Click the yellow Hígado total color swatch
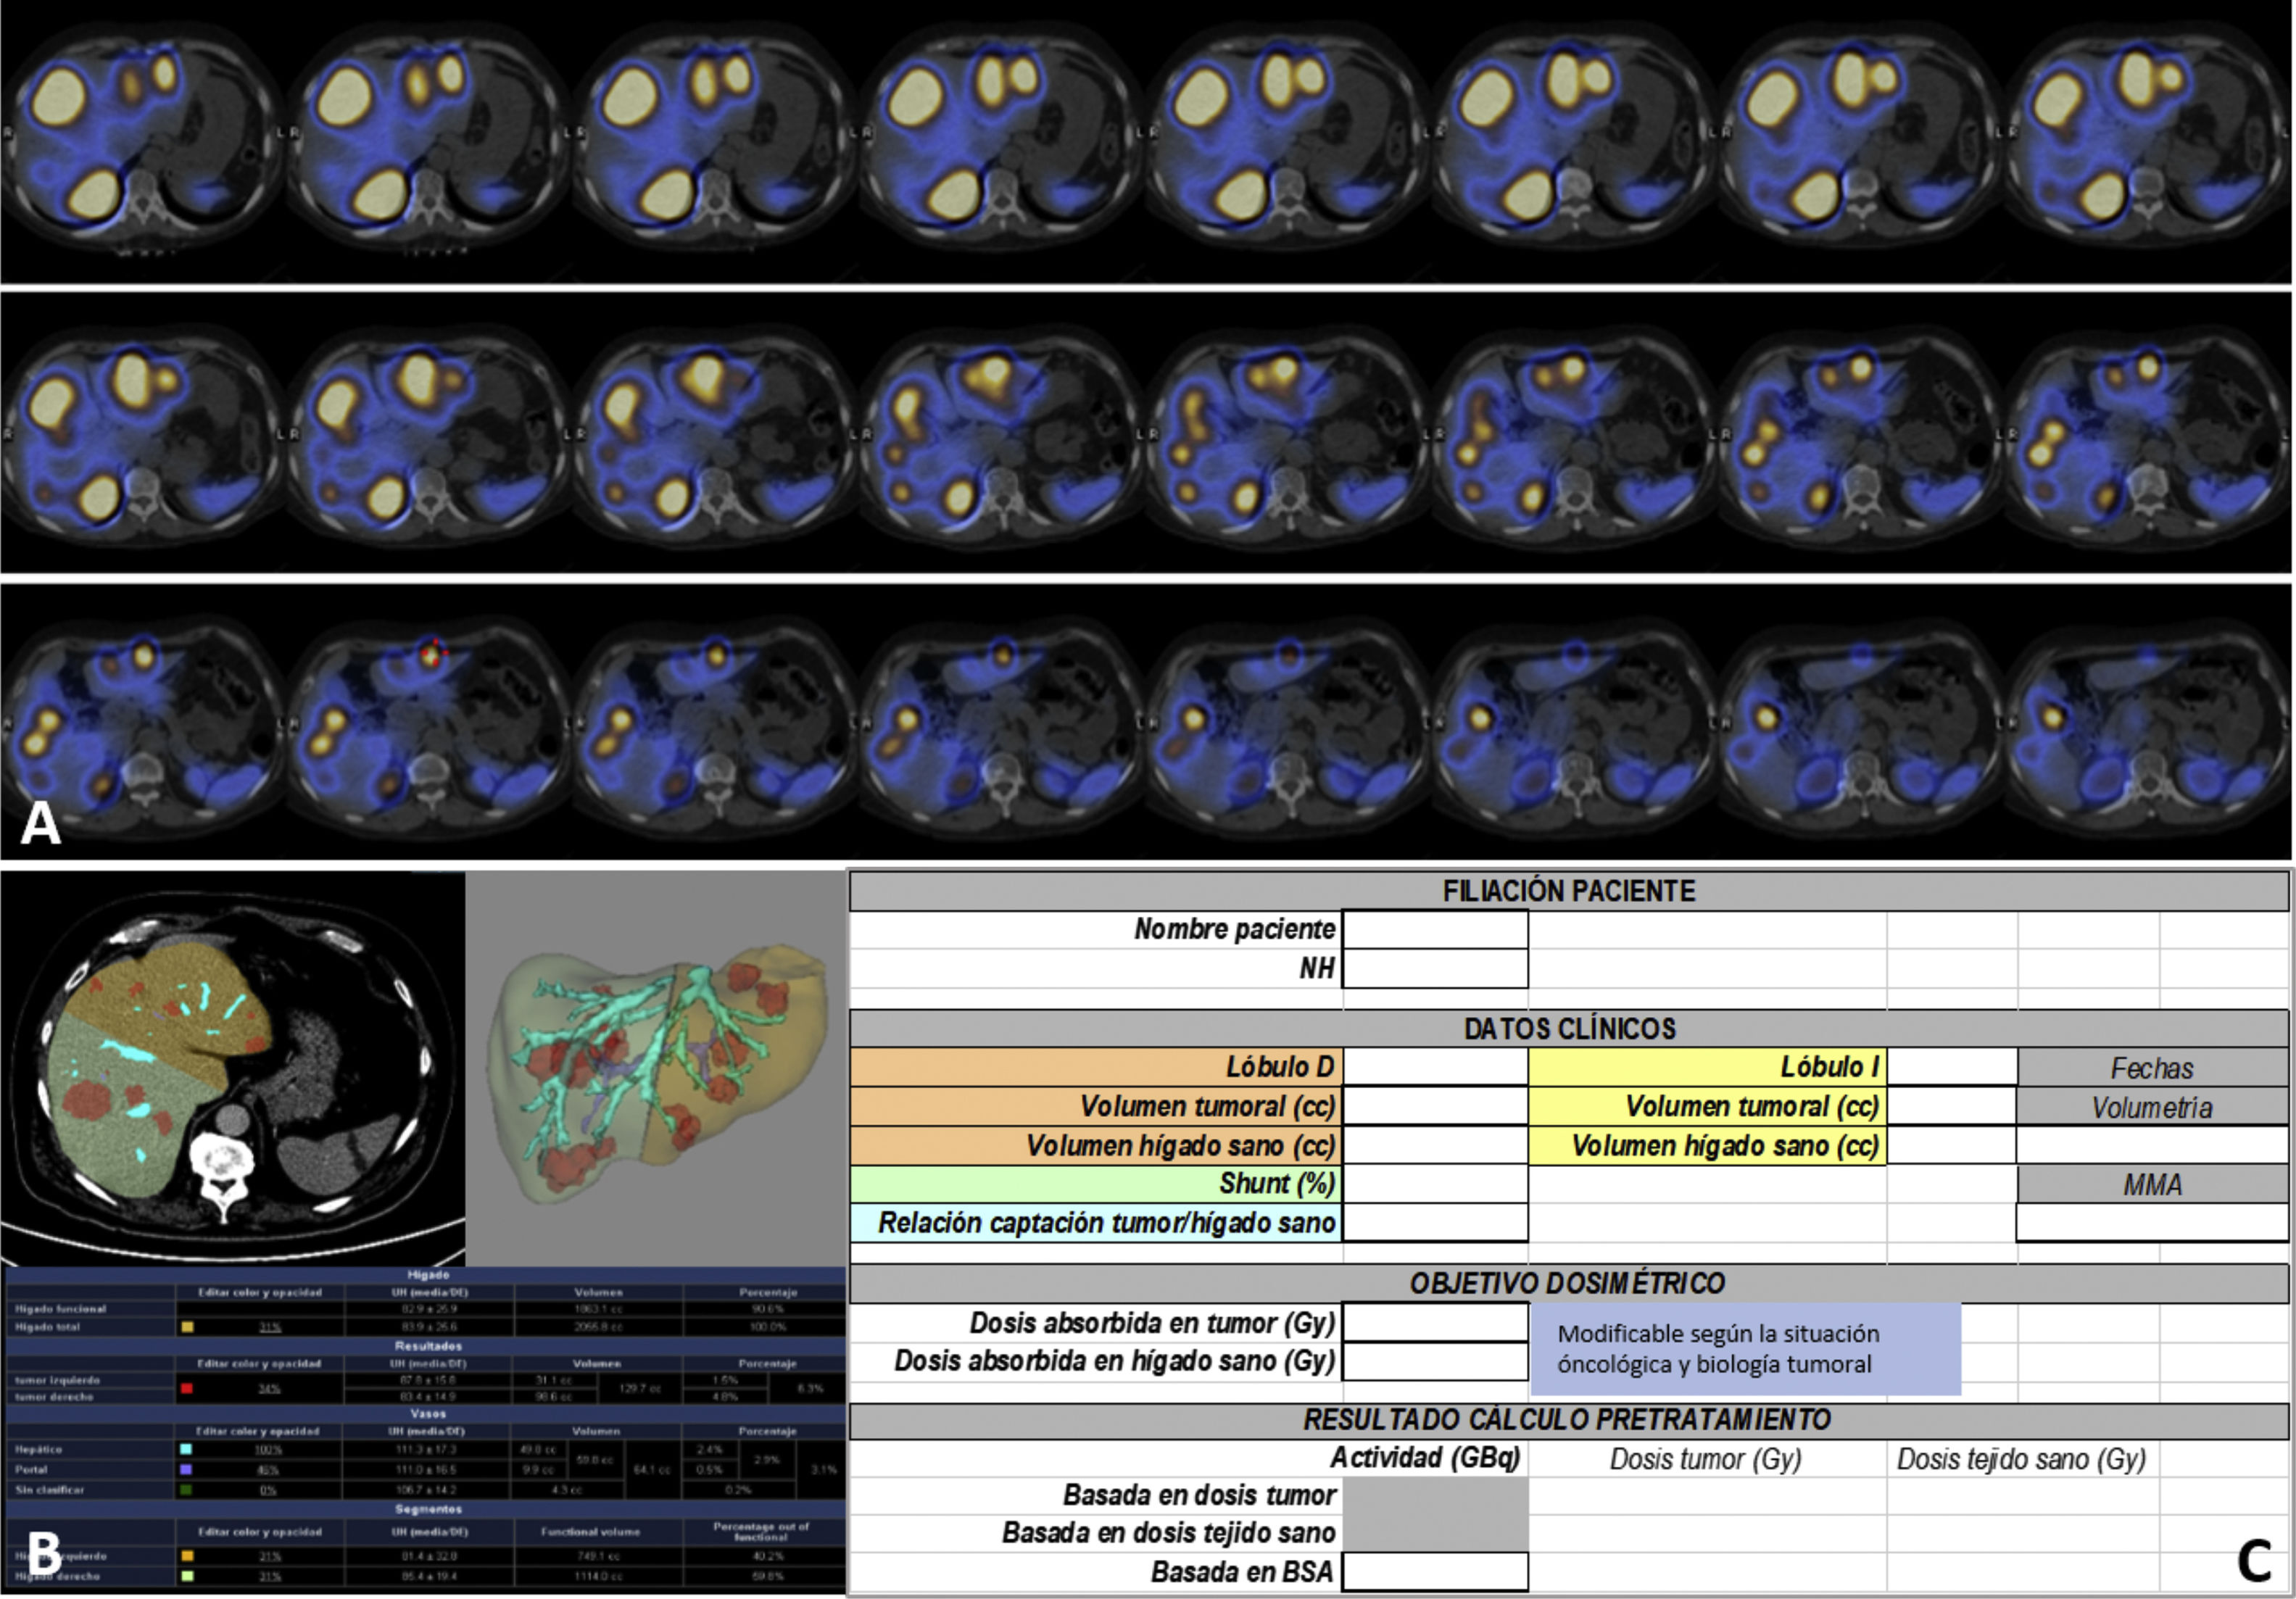Viewport: 2296px width, 1599px height. (x=187, y=1327)
